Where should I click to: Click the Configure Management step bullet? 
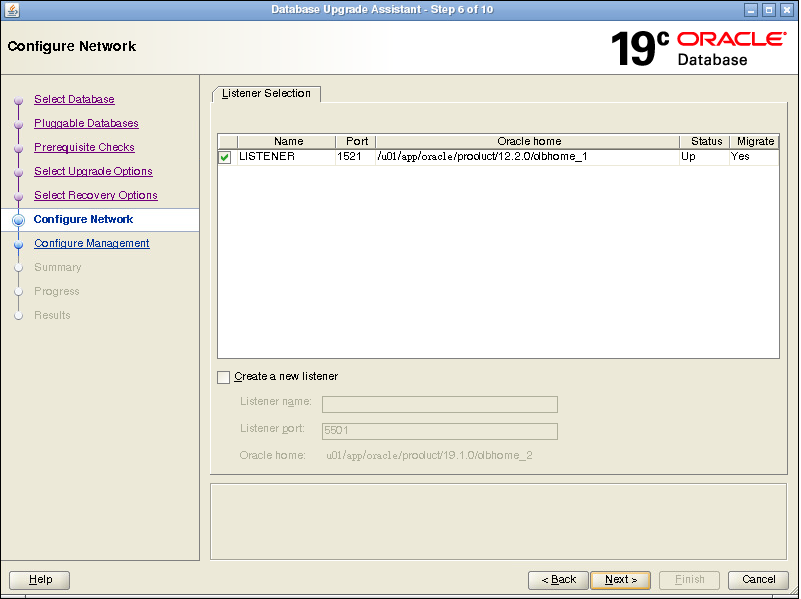pyautogui.click(x=19, y=244)
